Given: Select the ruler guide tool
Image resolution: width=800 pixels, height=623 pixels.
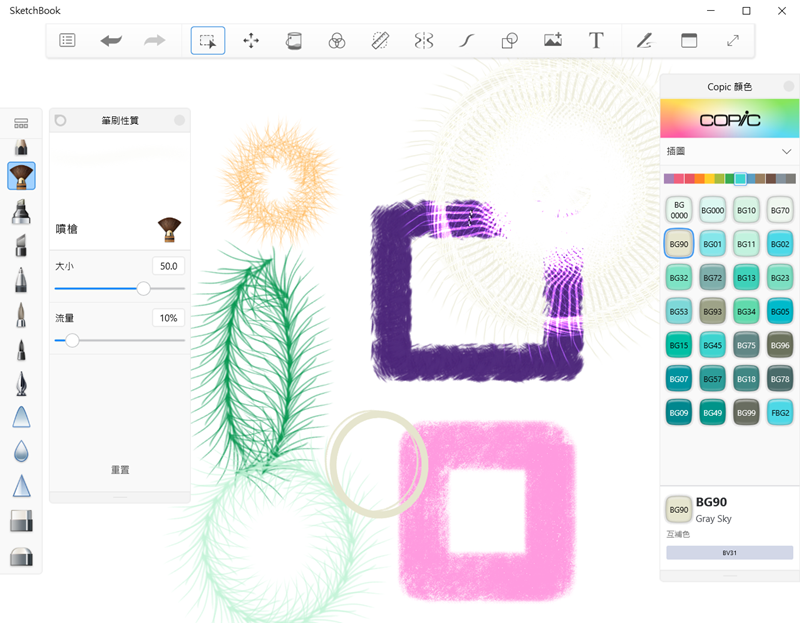Looking at the screenshot, I should pos(380,41).
